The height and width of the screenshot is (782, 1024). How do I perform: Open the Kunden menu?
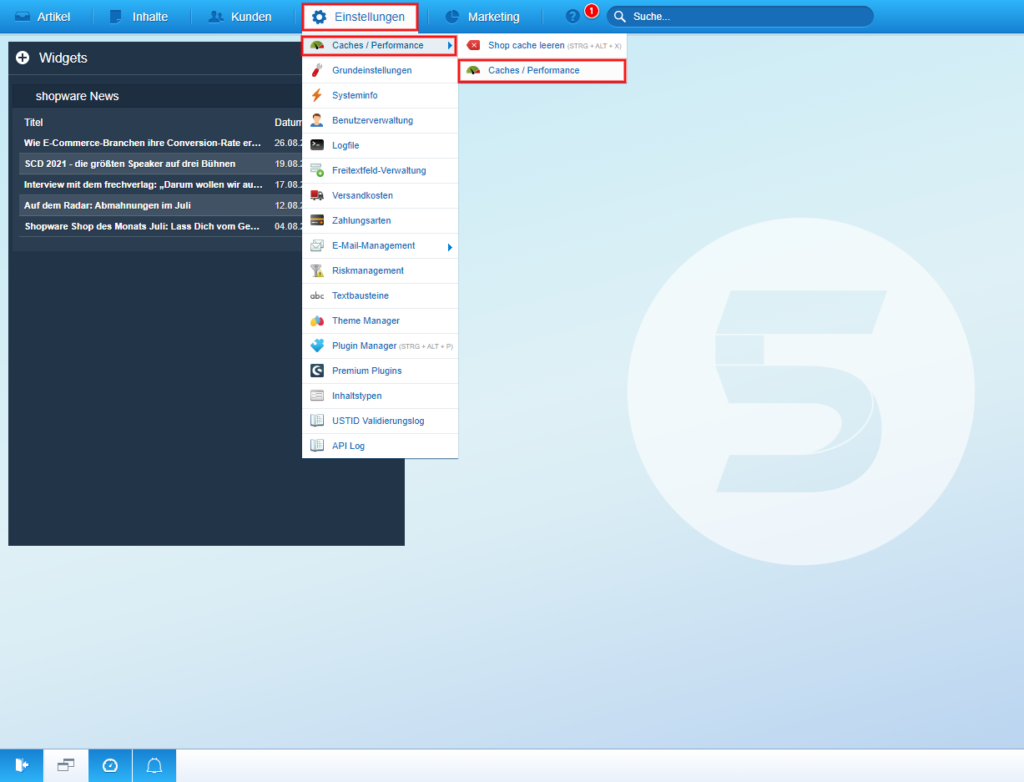pos(240,17)
